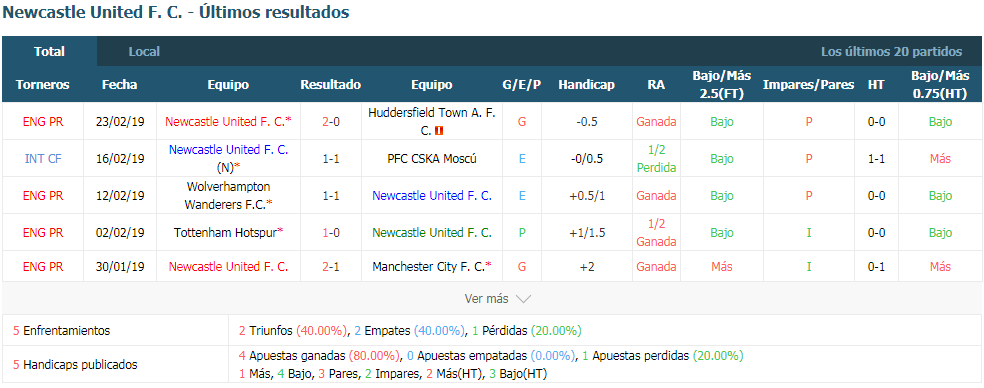Open the Tottenham Hotspur team link
This screenshot has height=388, width=984.
coord(226,232)
